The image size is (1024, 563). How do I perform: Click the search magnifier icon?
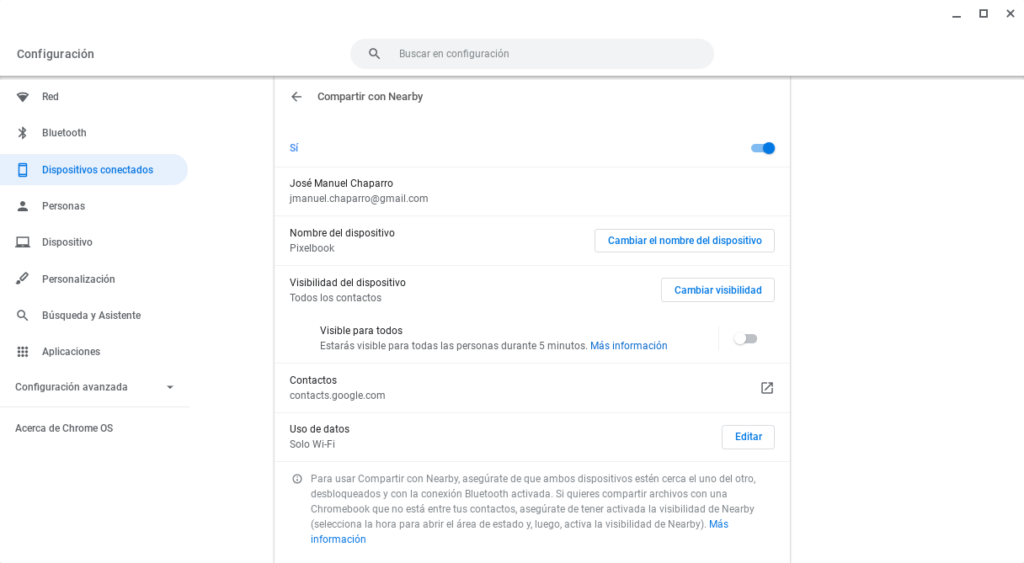[375, 54]
